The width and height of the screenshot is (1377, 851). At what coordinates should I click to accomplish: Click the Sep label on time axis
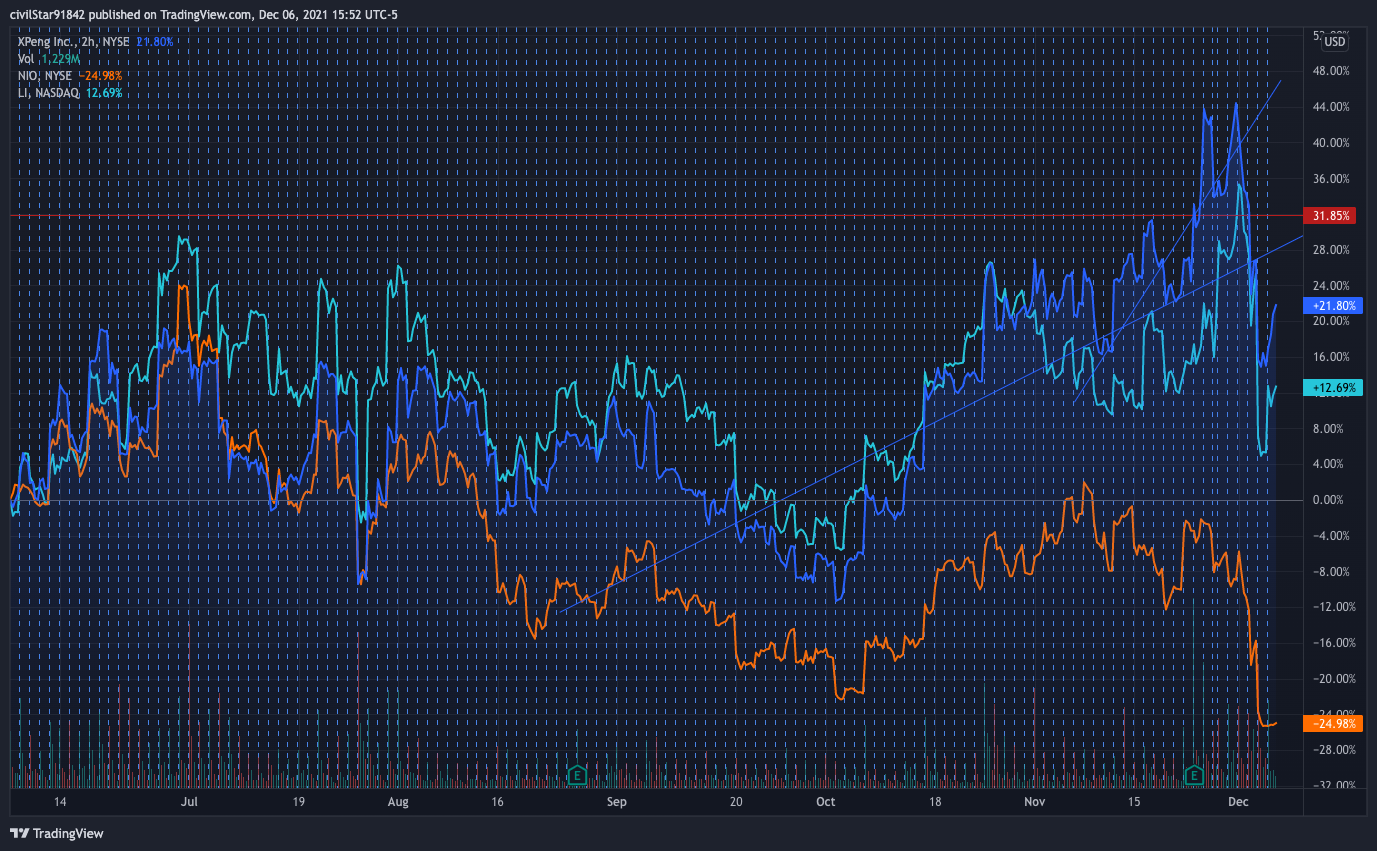[x=616, y=802]
